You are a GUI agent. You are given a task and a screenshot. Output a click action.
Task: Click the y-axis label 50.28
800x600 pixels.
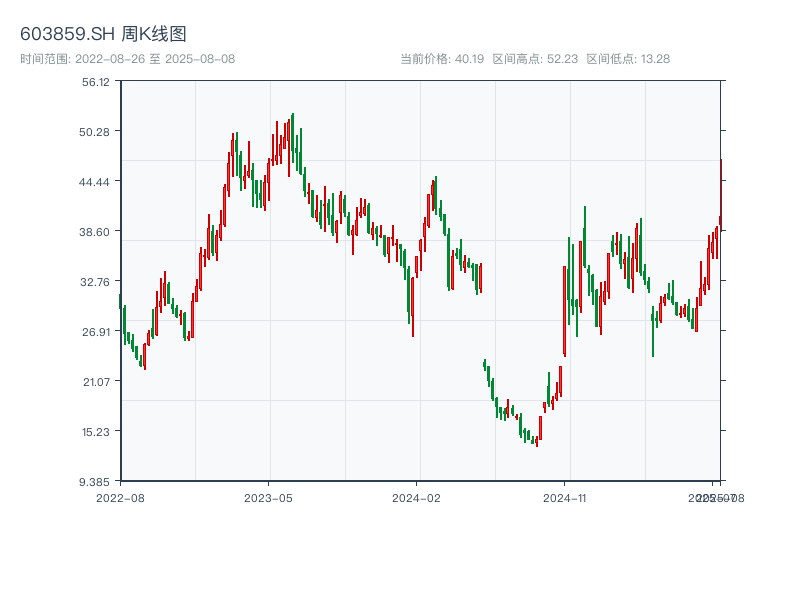(x=94, y=132)
